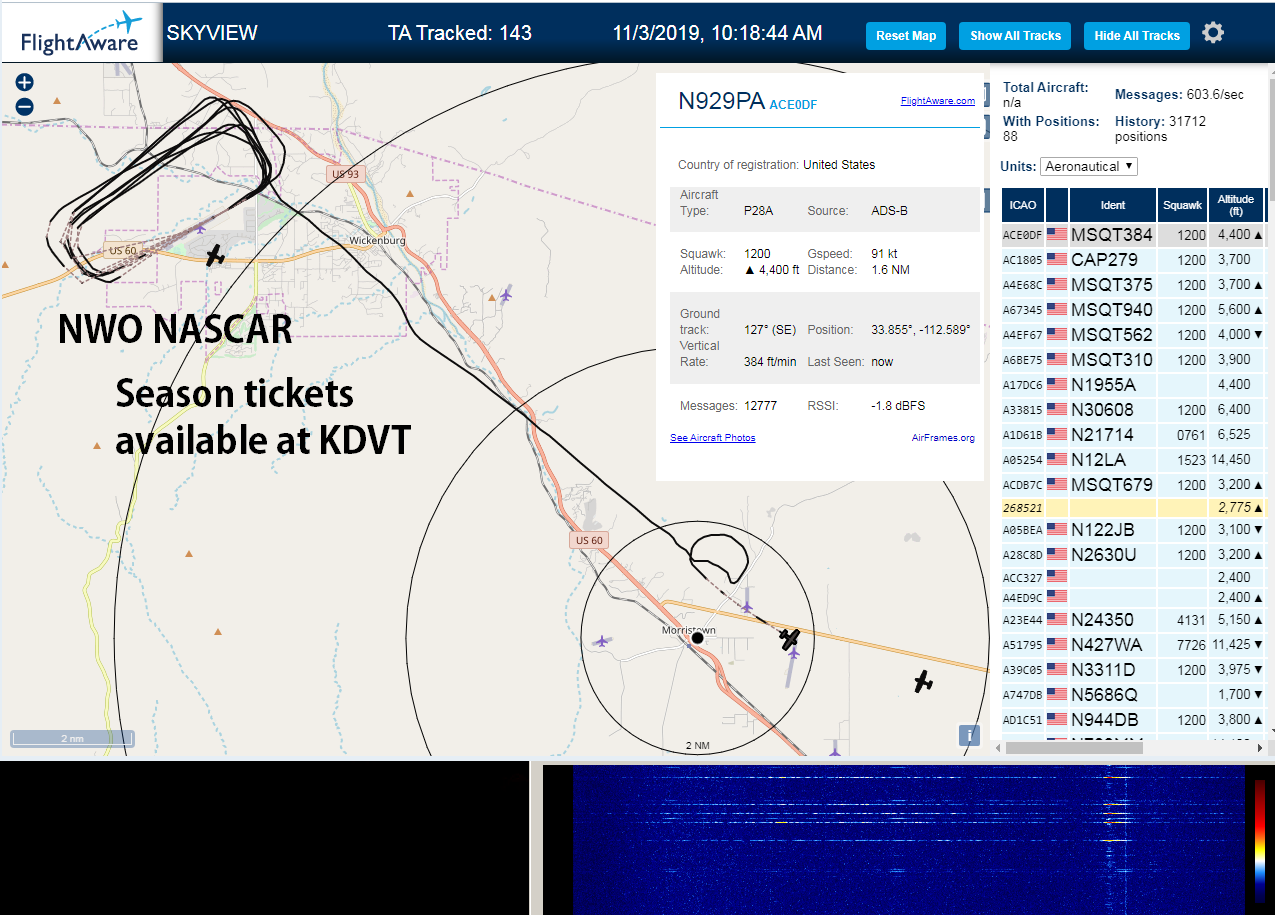Click the Wickenburg town label on map

(377, 241)
